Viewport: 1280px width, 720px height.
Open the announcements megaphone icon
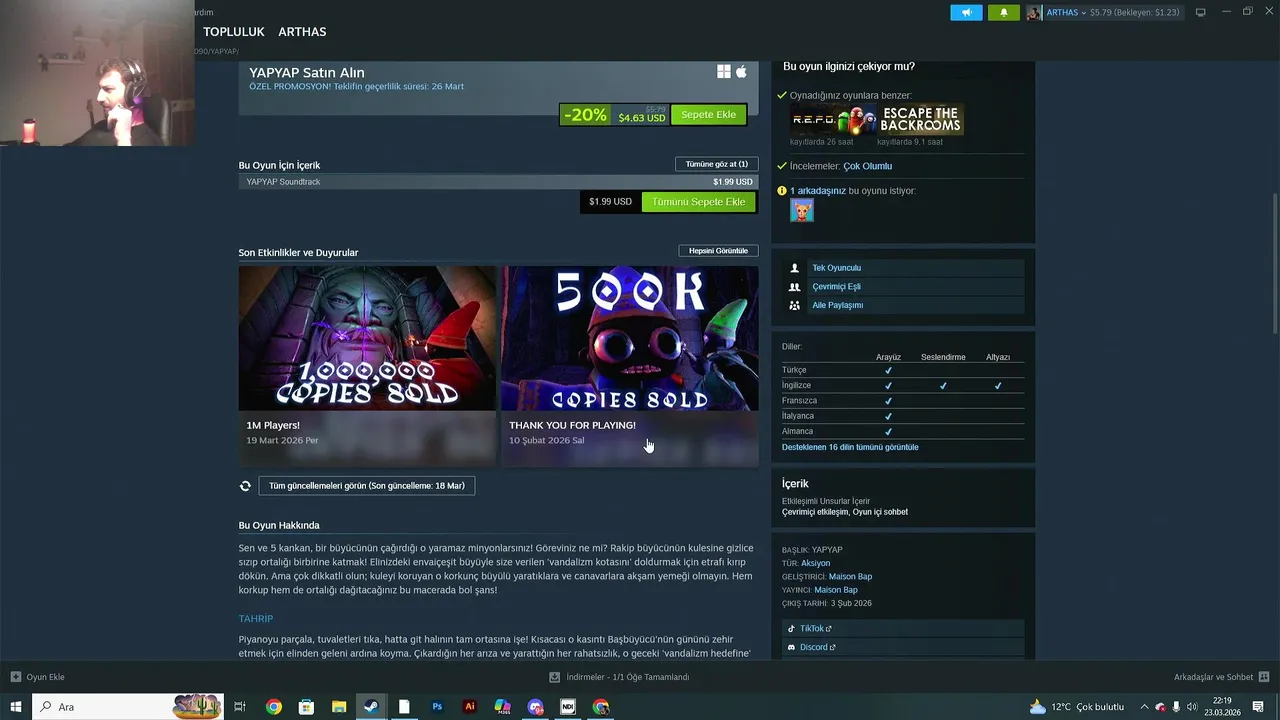point(966,13)
